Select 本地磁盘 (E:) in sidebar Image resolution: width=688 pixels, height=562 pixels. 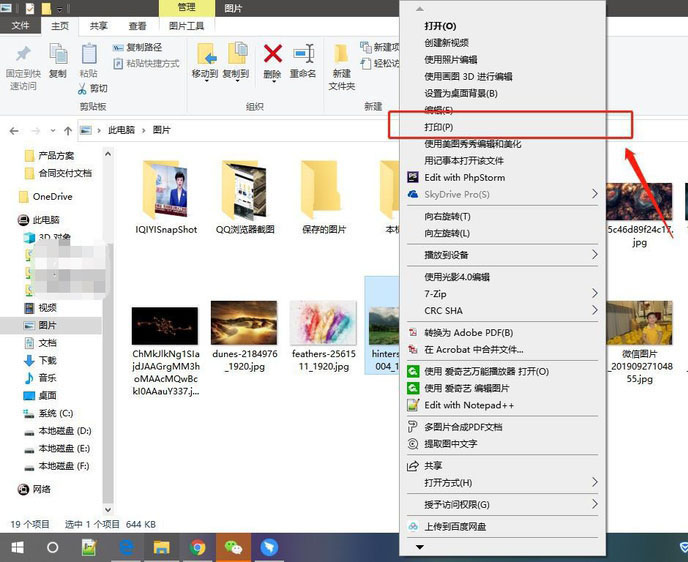[57, 448]
